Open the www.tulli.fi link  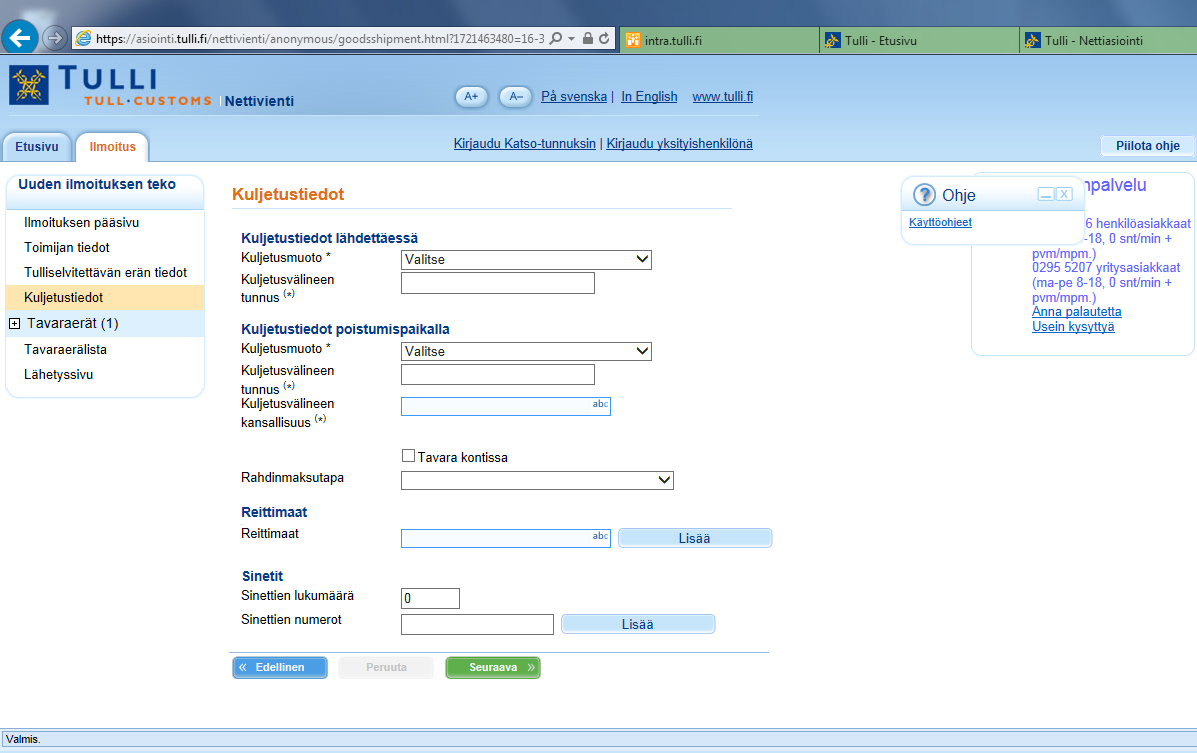point(722,97)
